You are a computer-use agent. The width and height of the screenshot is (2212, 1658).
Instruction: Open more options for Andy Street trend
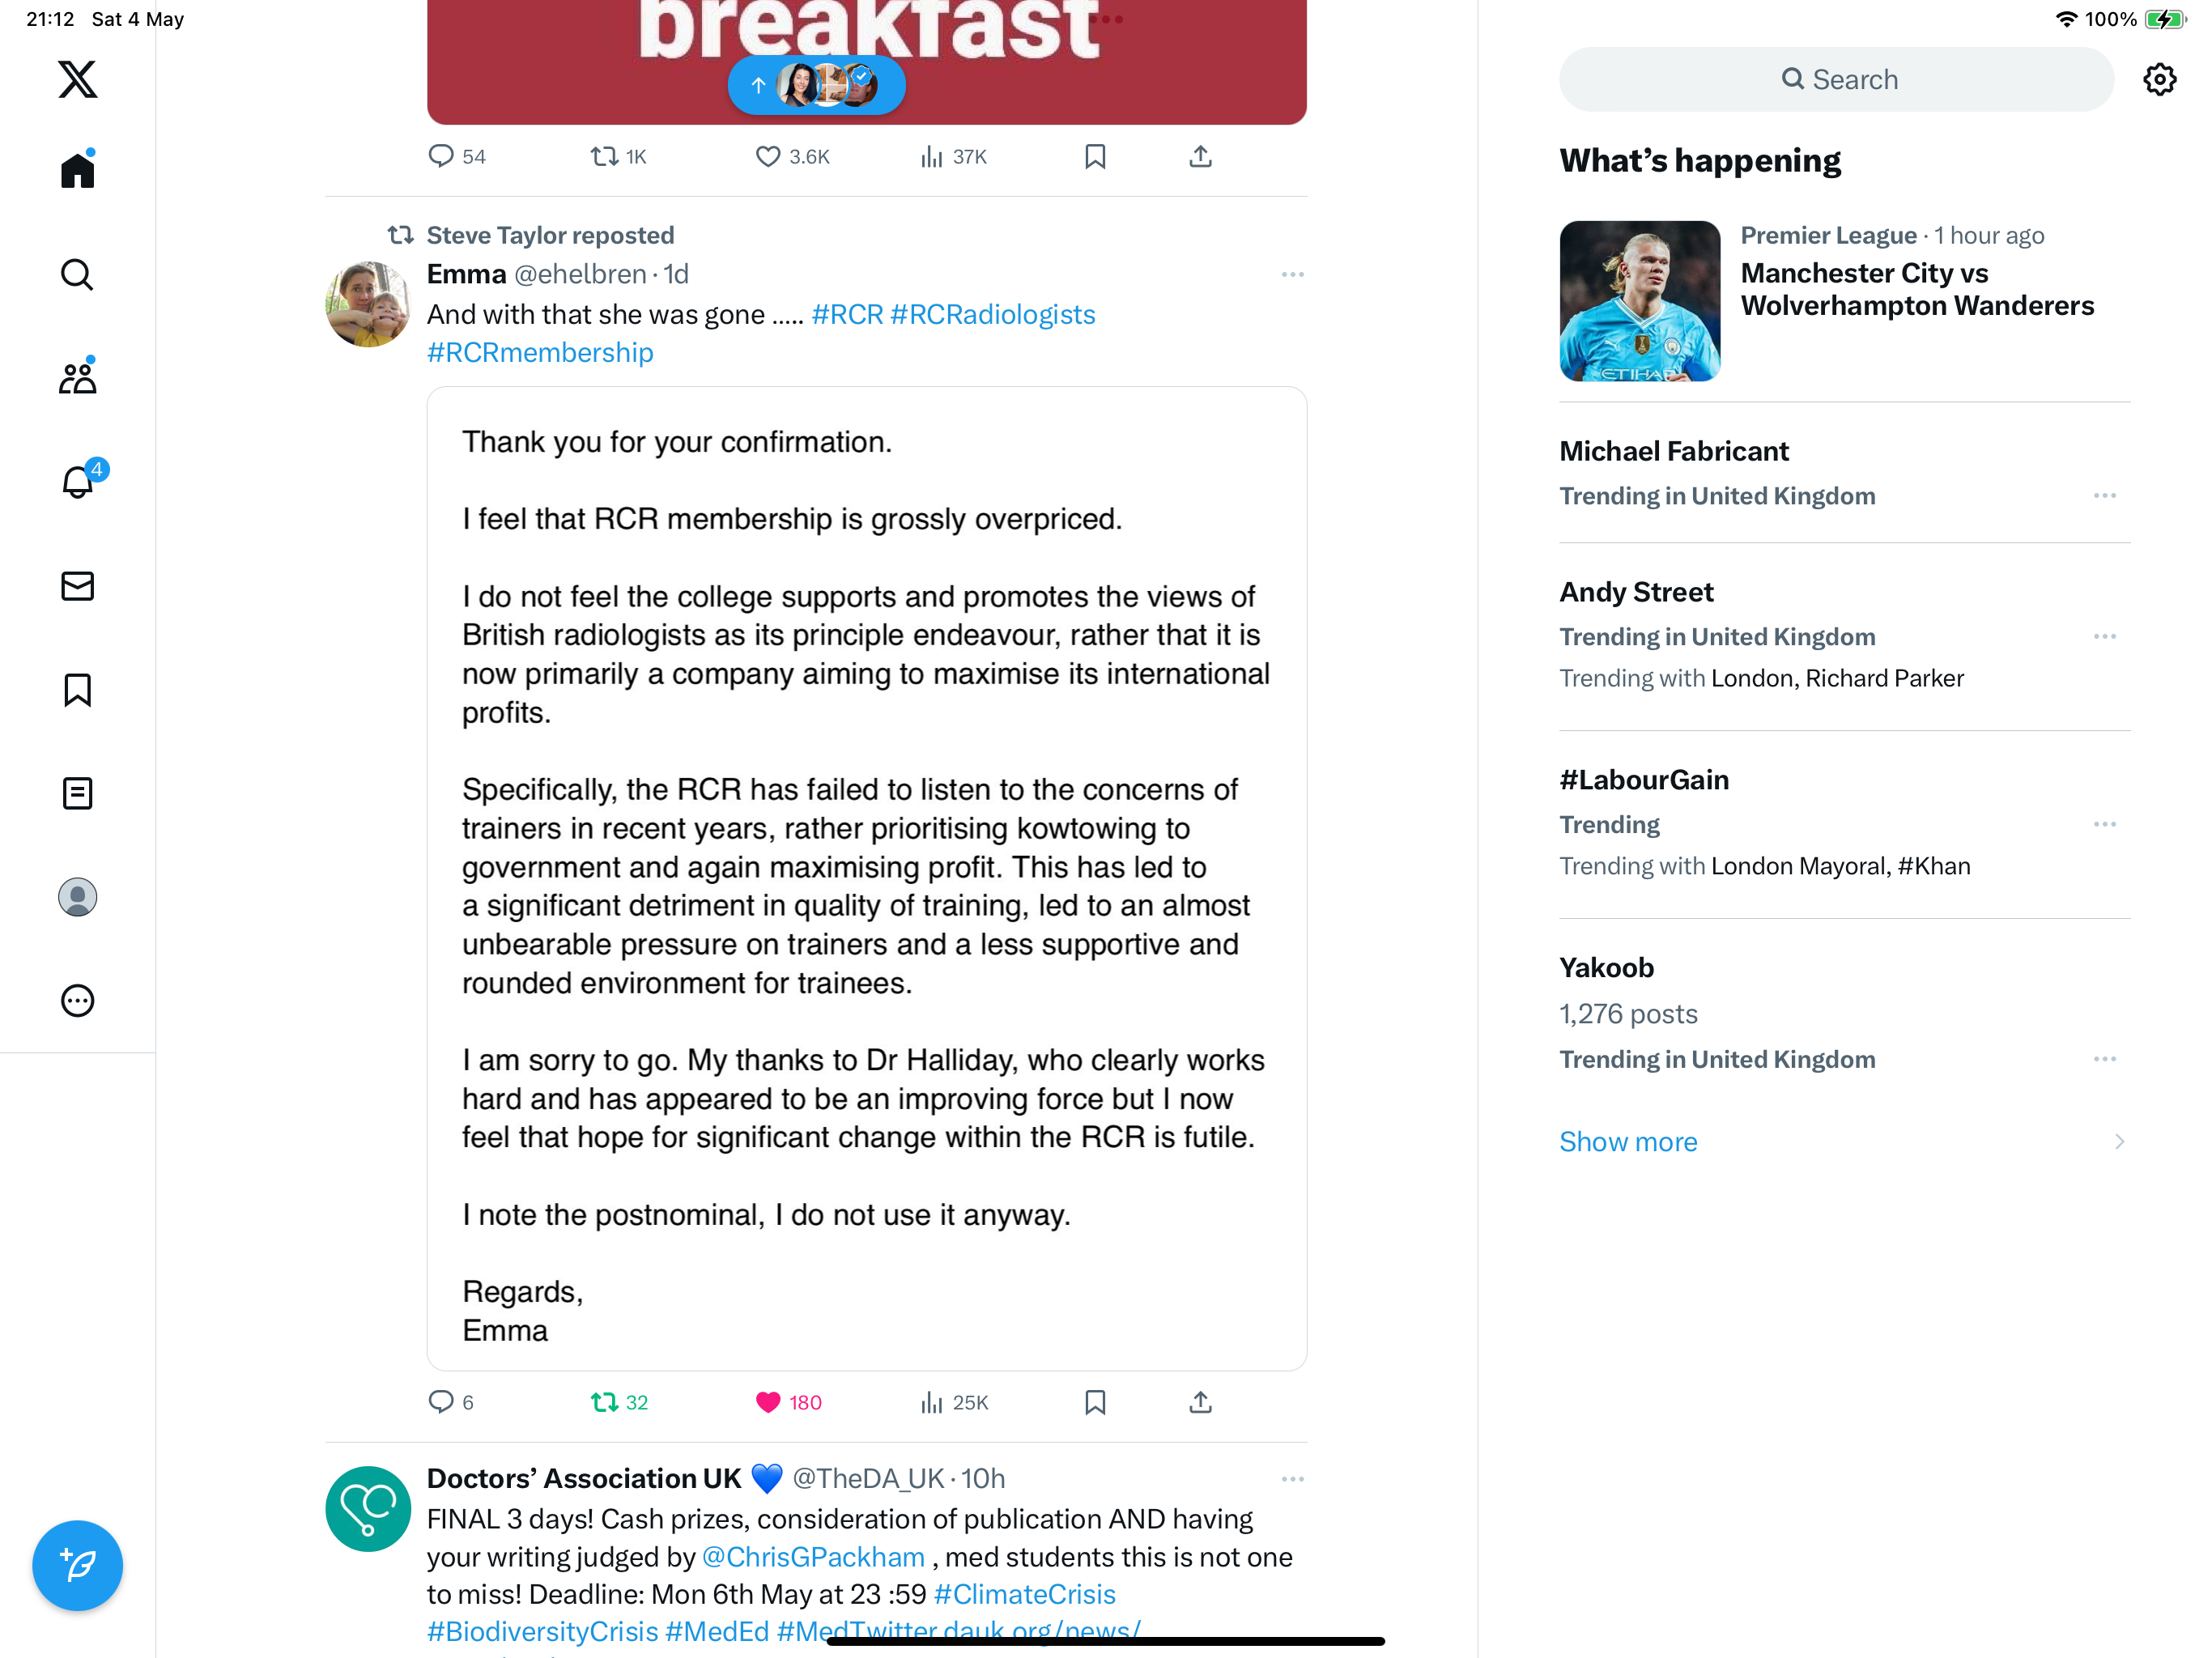(2104, 636)
